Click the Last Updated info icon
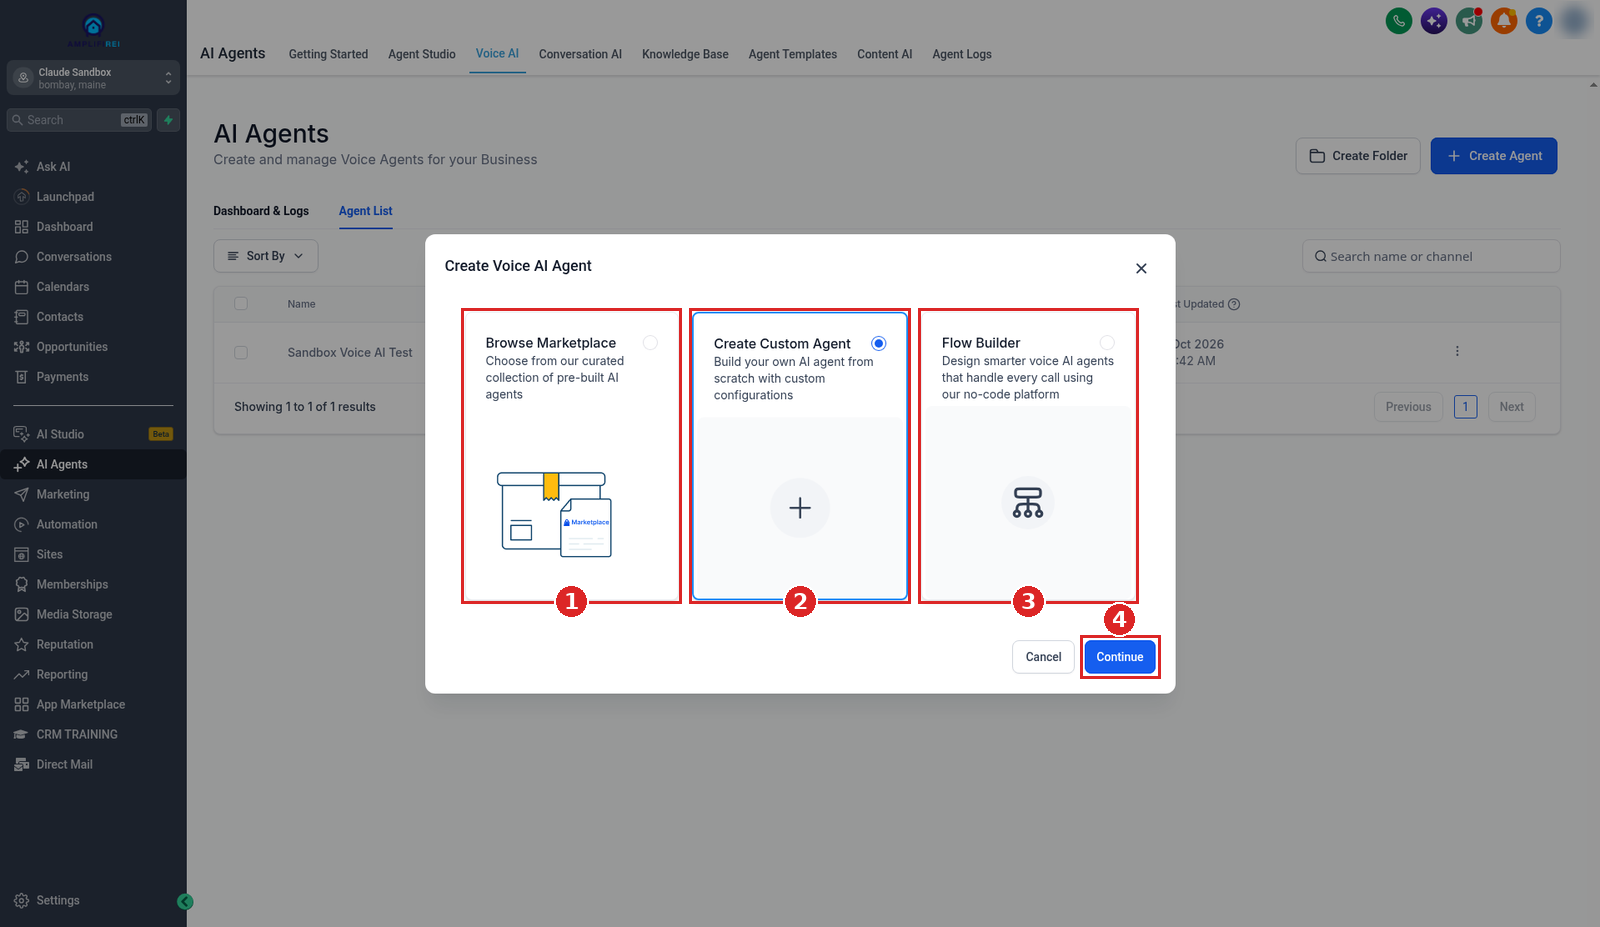Screen dimensions: 1600x927 point(1234,304)
